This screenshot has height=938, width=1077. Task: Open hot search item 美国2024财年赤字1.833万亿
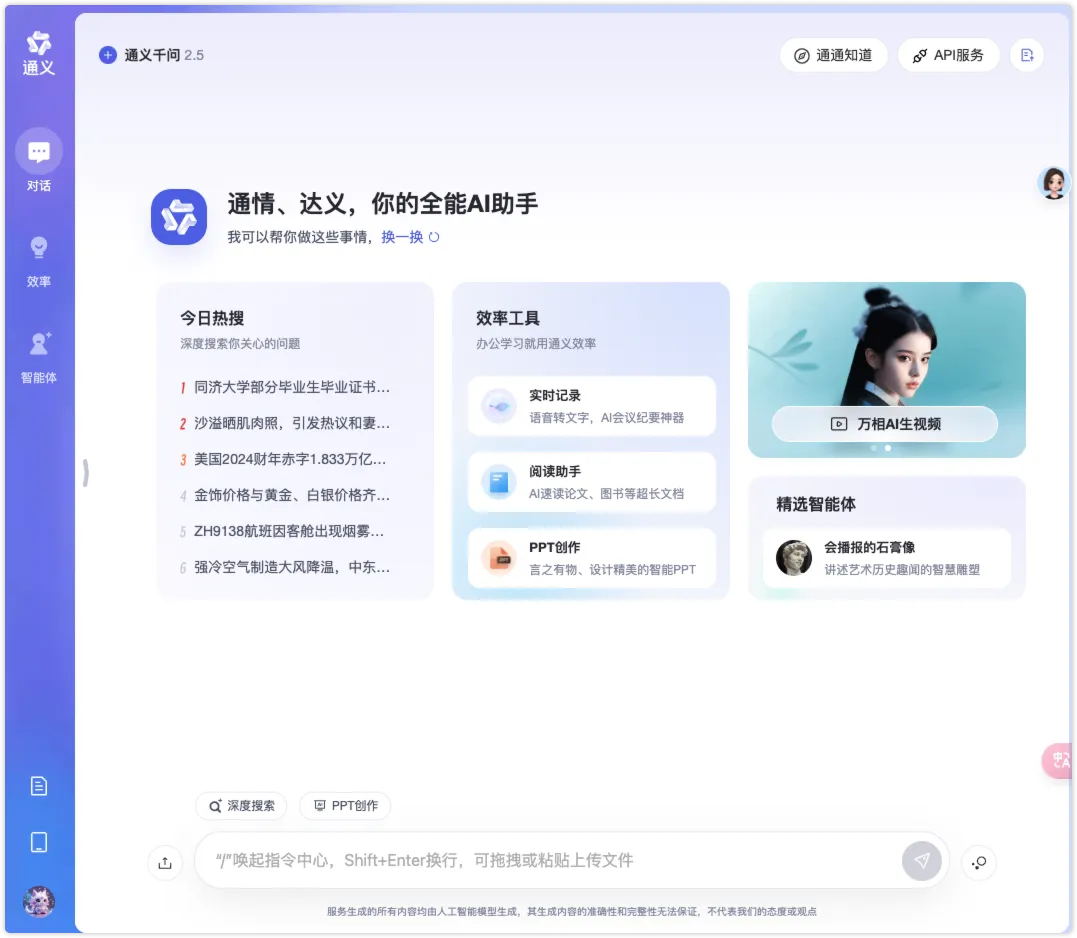[290, 459]
